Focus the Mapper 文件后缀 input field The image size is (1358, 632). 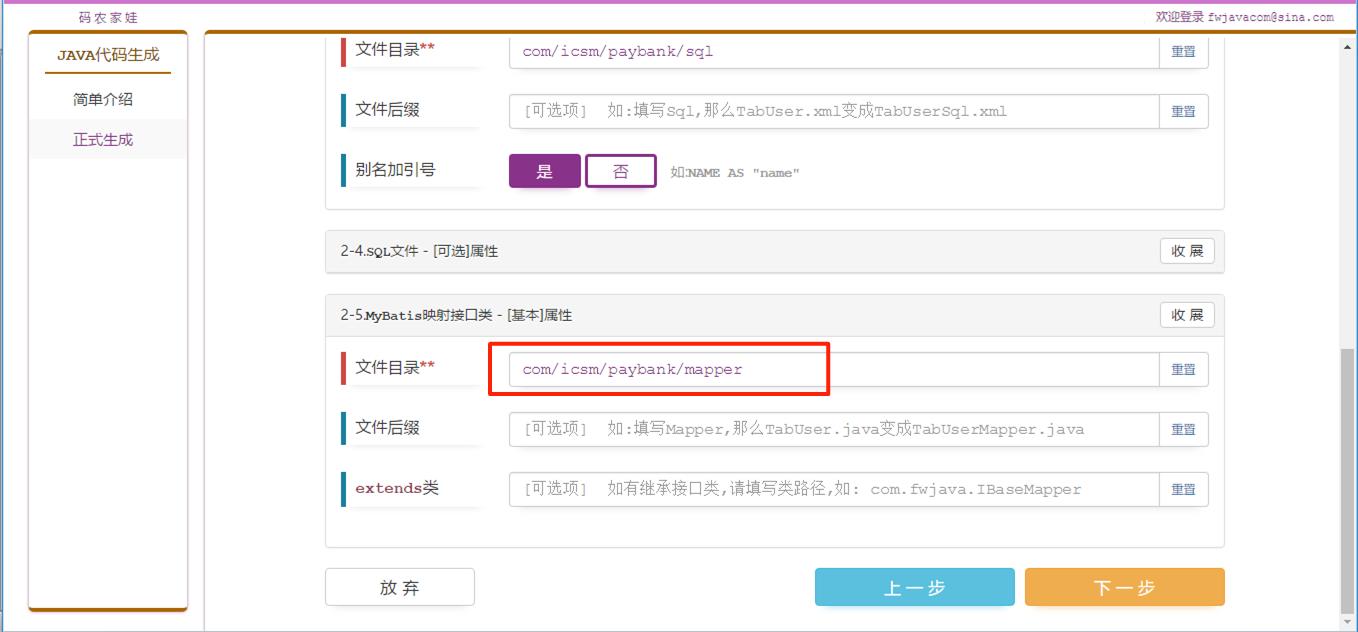[833, 429]
